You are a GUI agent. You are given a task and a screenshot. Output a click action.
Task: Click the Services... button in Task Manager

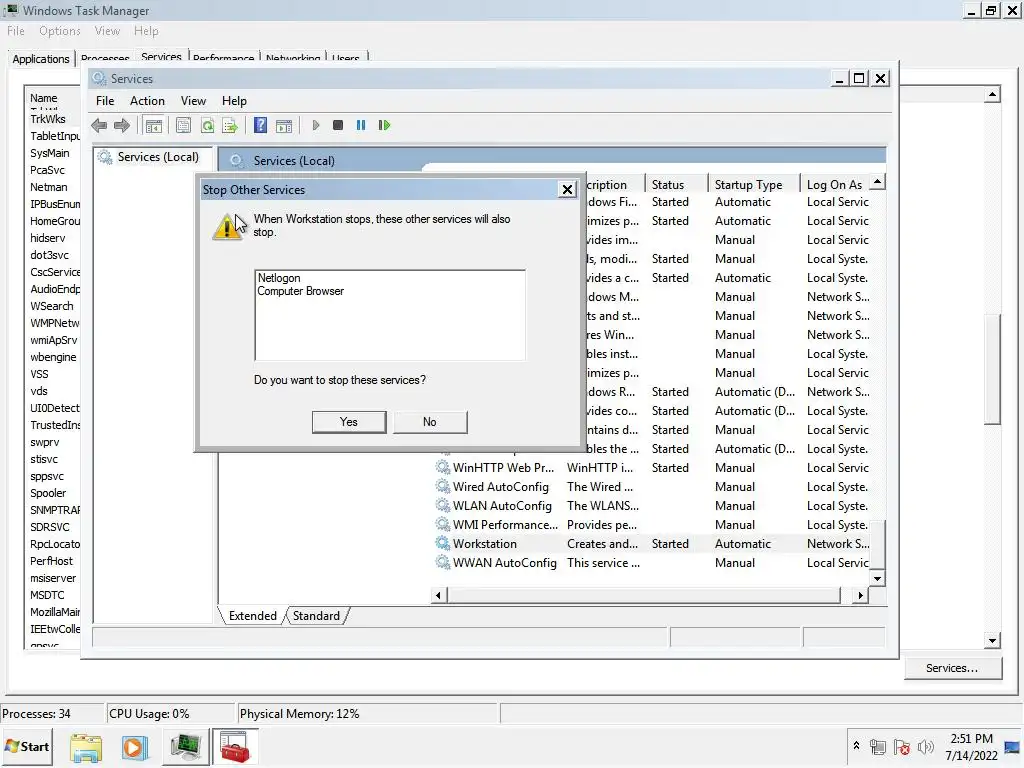(952, 668)
